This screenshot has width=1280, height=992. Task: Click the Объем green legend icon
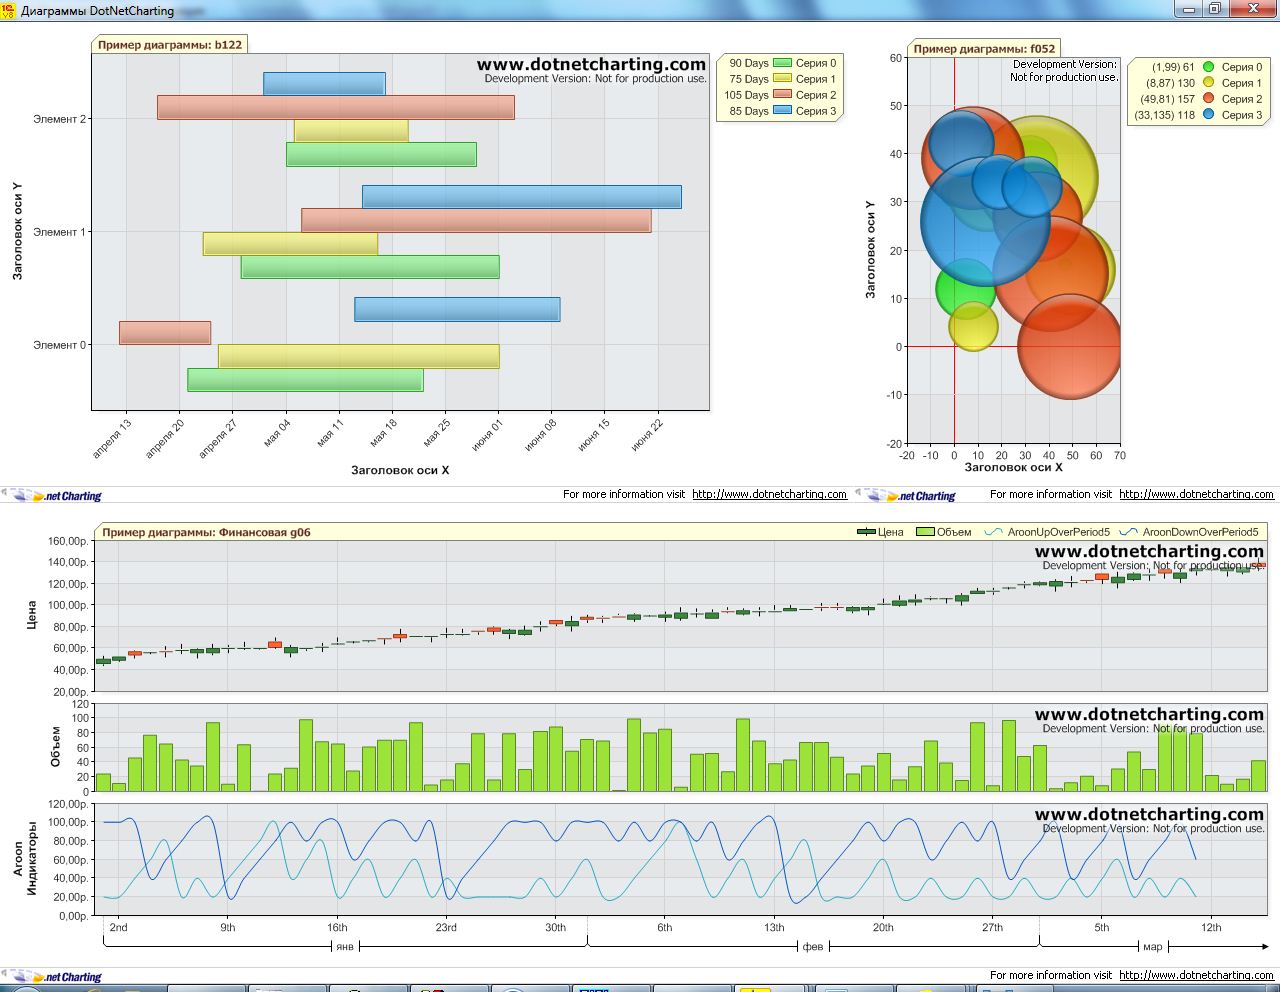click(925, 532)
